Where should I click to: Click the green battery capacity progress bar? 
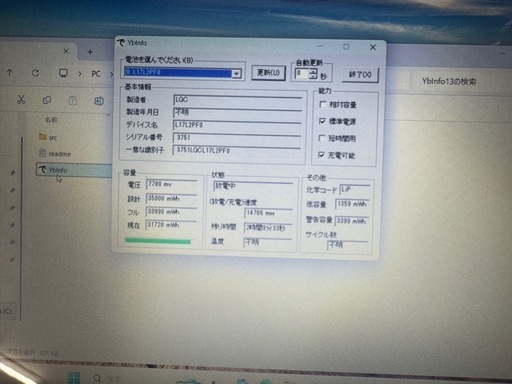[x=158, y=241]
